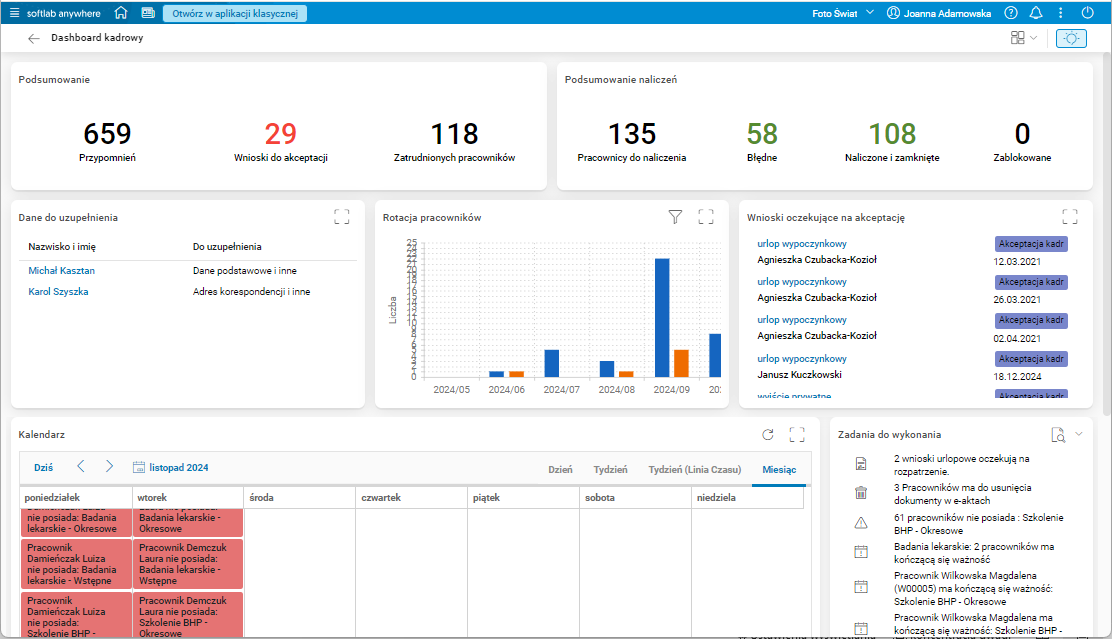Open filter for Rotacja pracowników chart
Image resolution: width=1112 pixels, height=639 pixels.
pyautogui.click(x=675, y=217)
